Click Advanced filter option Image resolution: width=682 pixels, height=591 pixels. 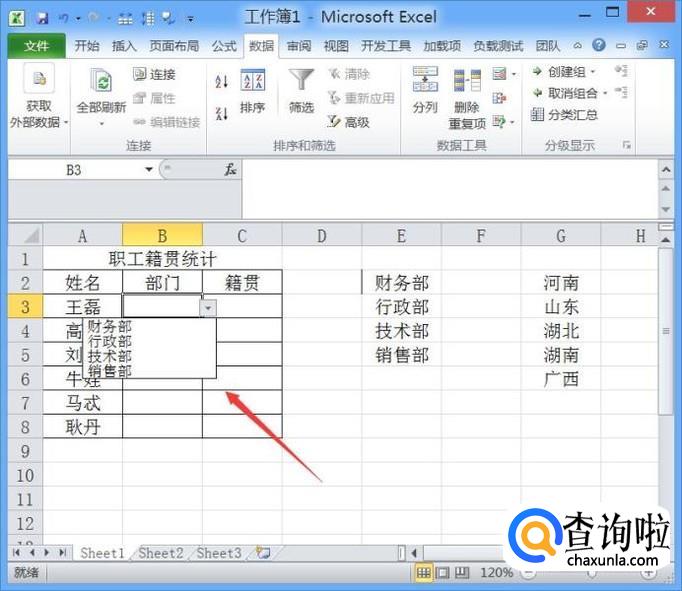(x=348, y=122)
